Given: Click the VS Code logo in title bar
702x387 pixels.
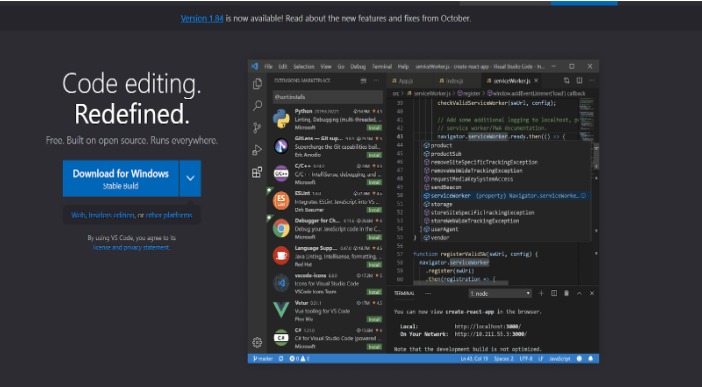Looking at the screenshot, I should click(x=255, y=66).
